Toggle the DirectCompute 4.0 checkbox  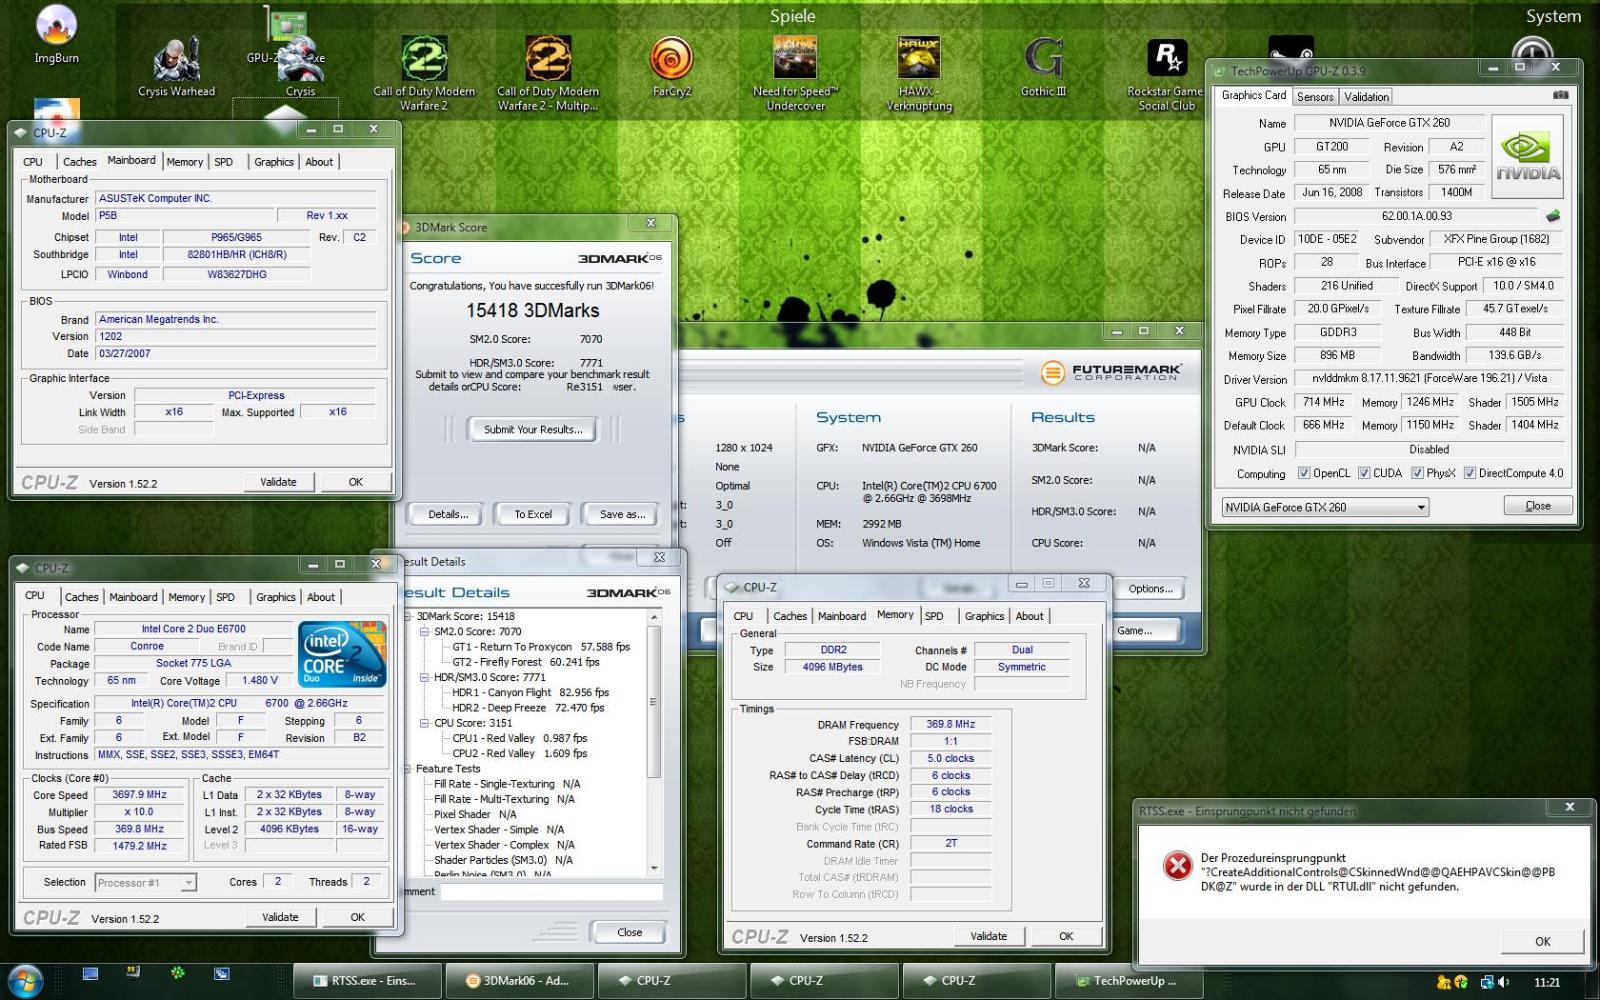(1470, 473)
